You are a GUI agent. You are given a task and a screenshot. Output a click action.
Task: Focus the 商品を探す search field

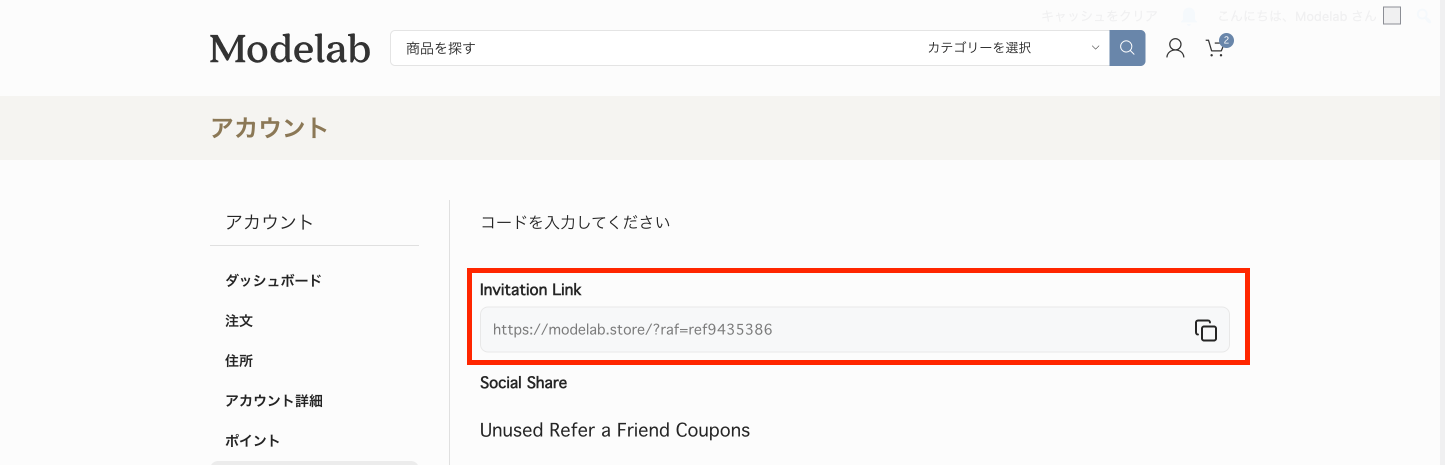tap(650, 48)
